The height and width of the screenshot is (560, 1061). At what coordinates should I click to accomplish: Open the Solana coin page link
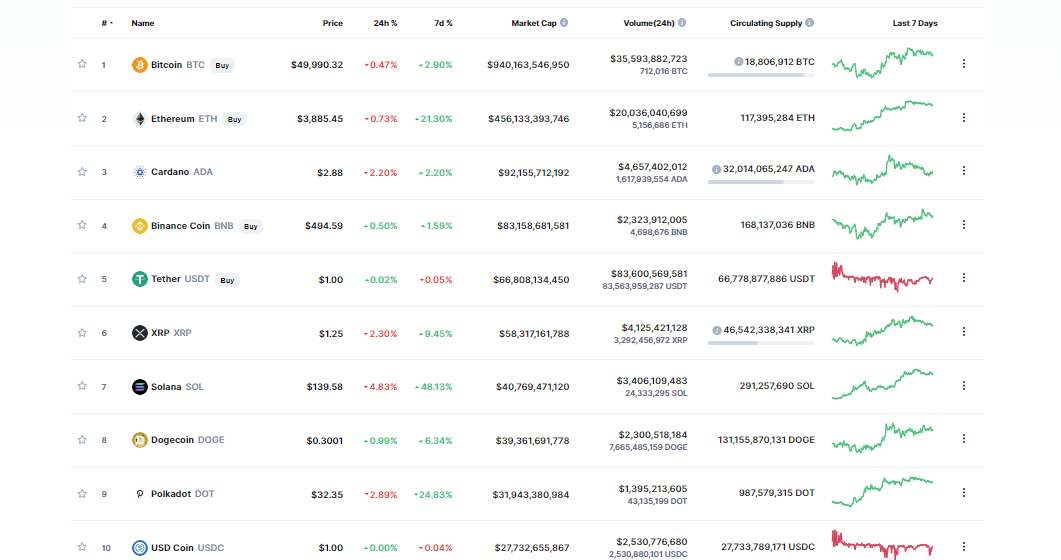[x=177, y=387]
